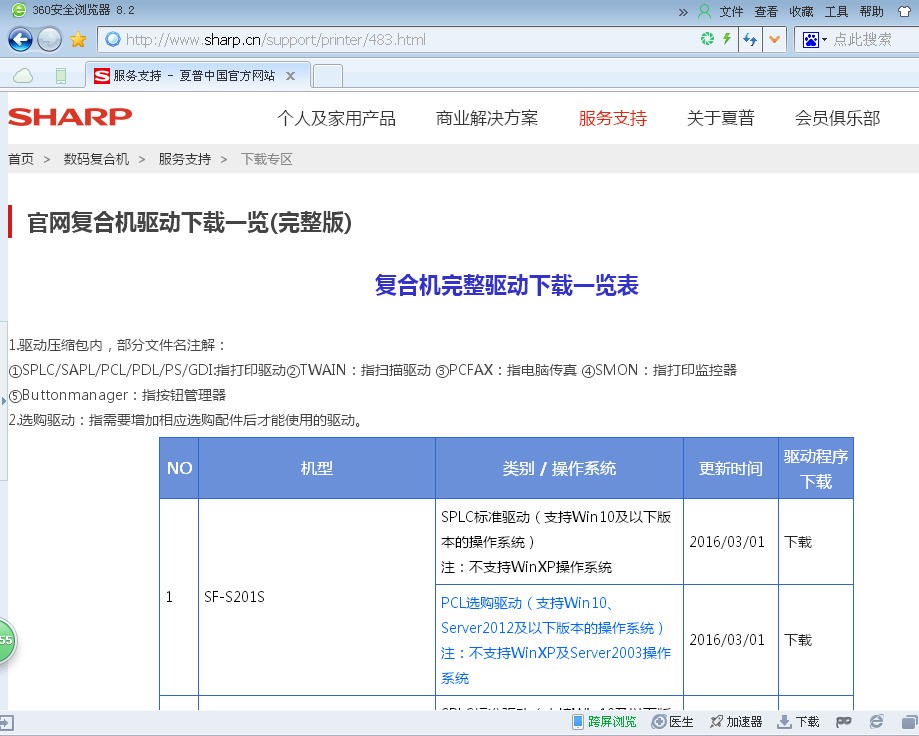Screen dimensions: 919x736
Task: Close the 服务支持 browser tab
Action: tap(290, 76)
